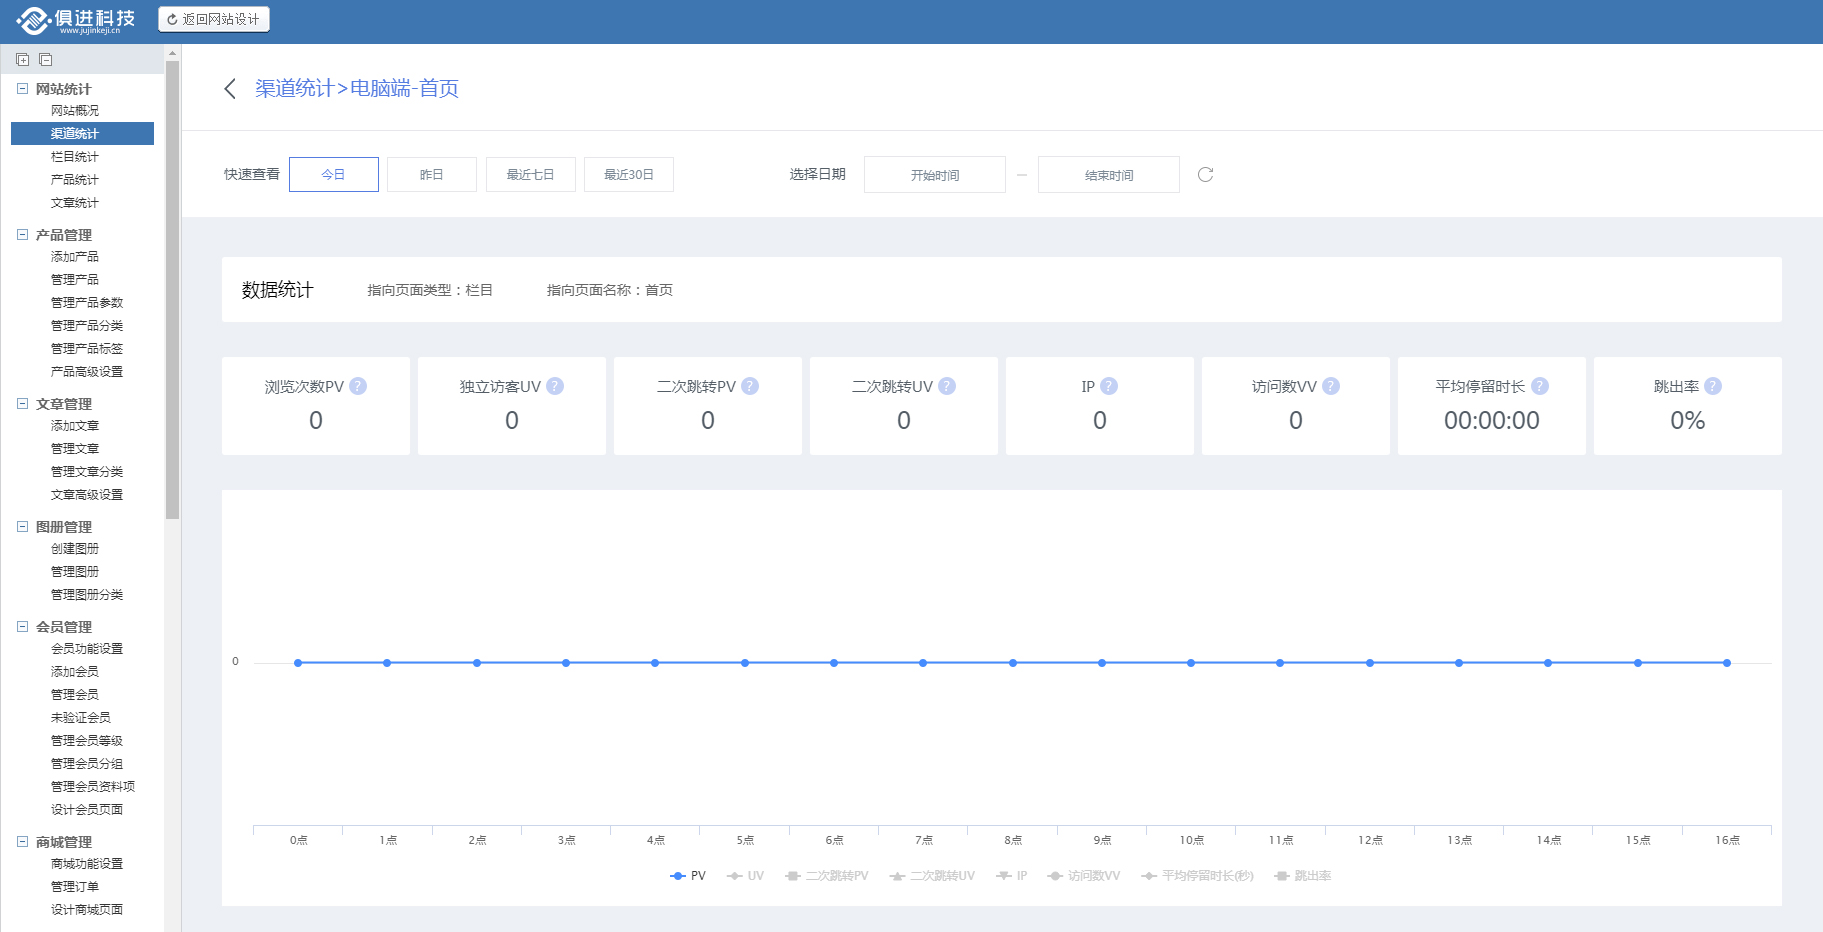Click the collapse-all icon atop sidebar tree

click(x=46, y=60)
